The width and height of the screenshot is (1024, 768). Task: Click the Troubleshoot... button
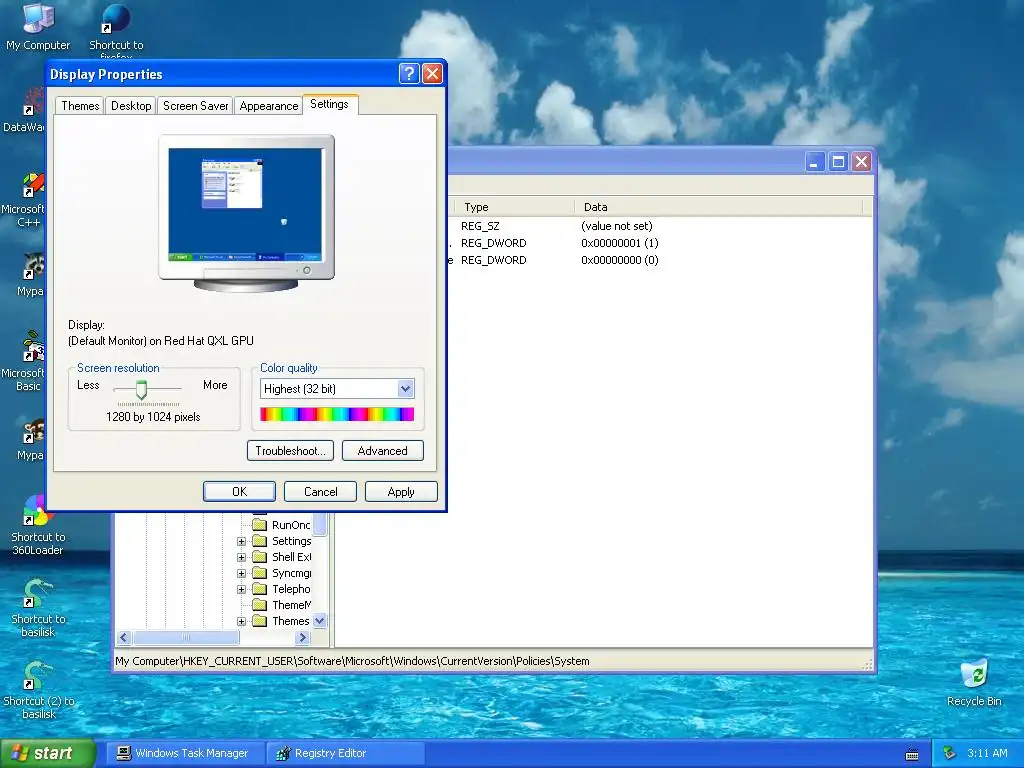(291, 451)
